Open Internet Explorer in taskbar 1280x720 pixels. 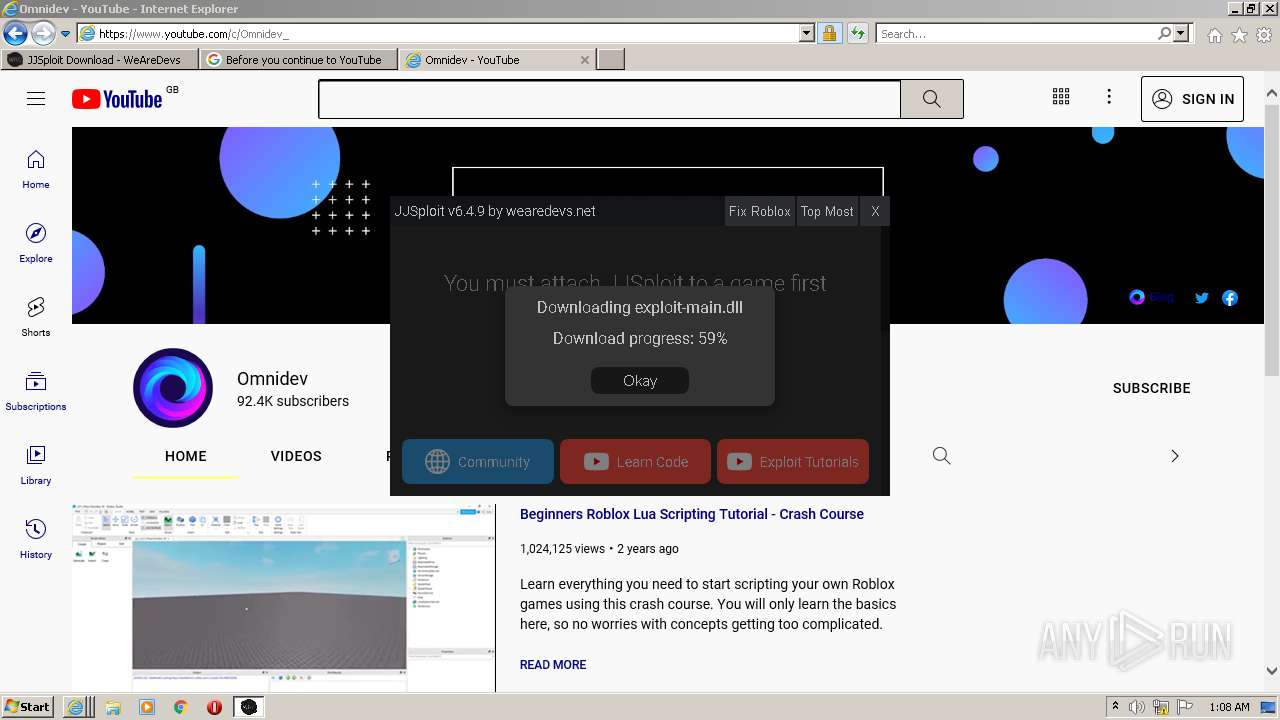(x=77, y=707)
